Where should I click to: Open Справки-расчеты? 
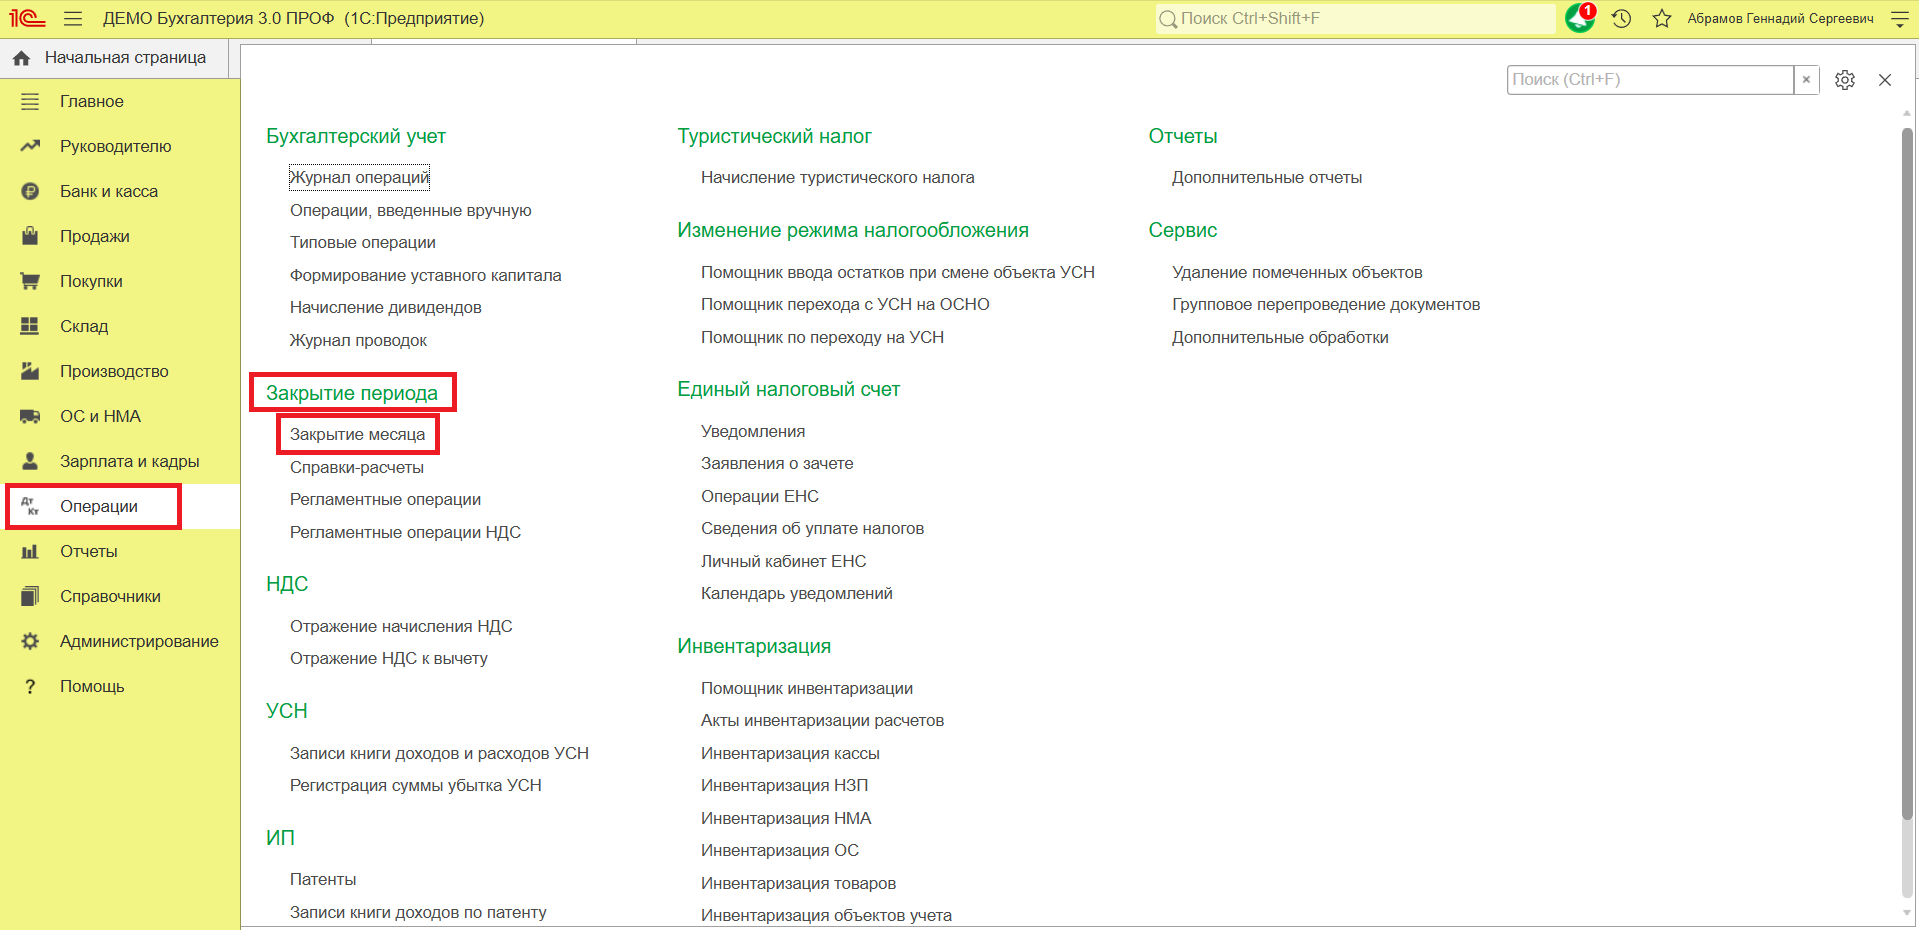[x=356, y=467]
